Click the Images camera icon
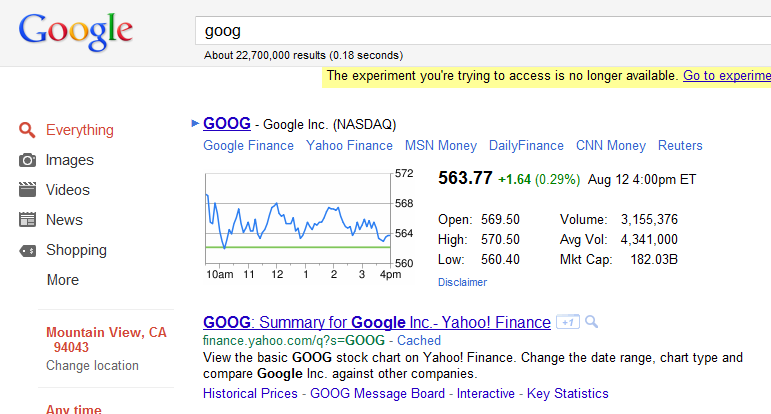This screenshot has height=414, width=771. (x=28, y=160)
